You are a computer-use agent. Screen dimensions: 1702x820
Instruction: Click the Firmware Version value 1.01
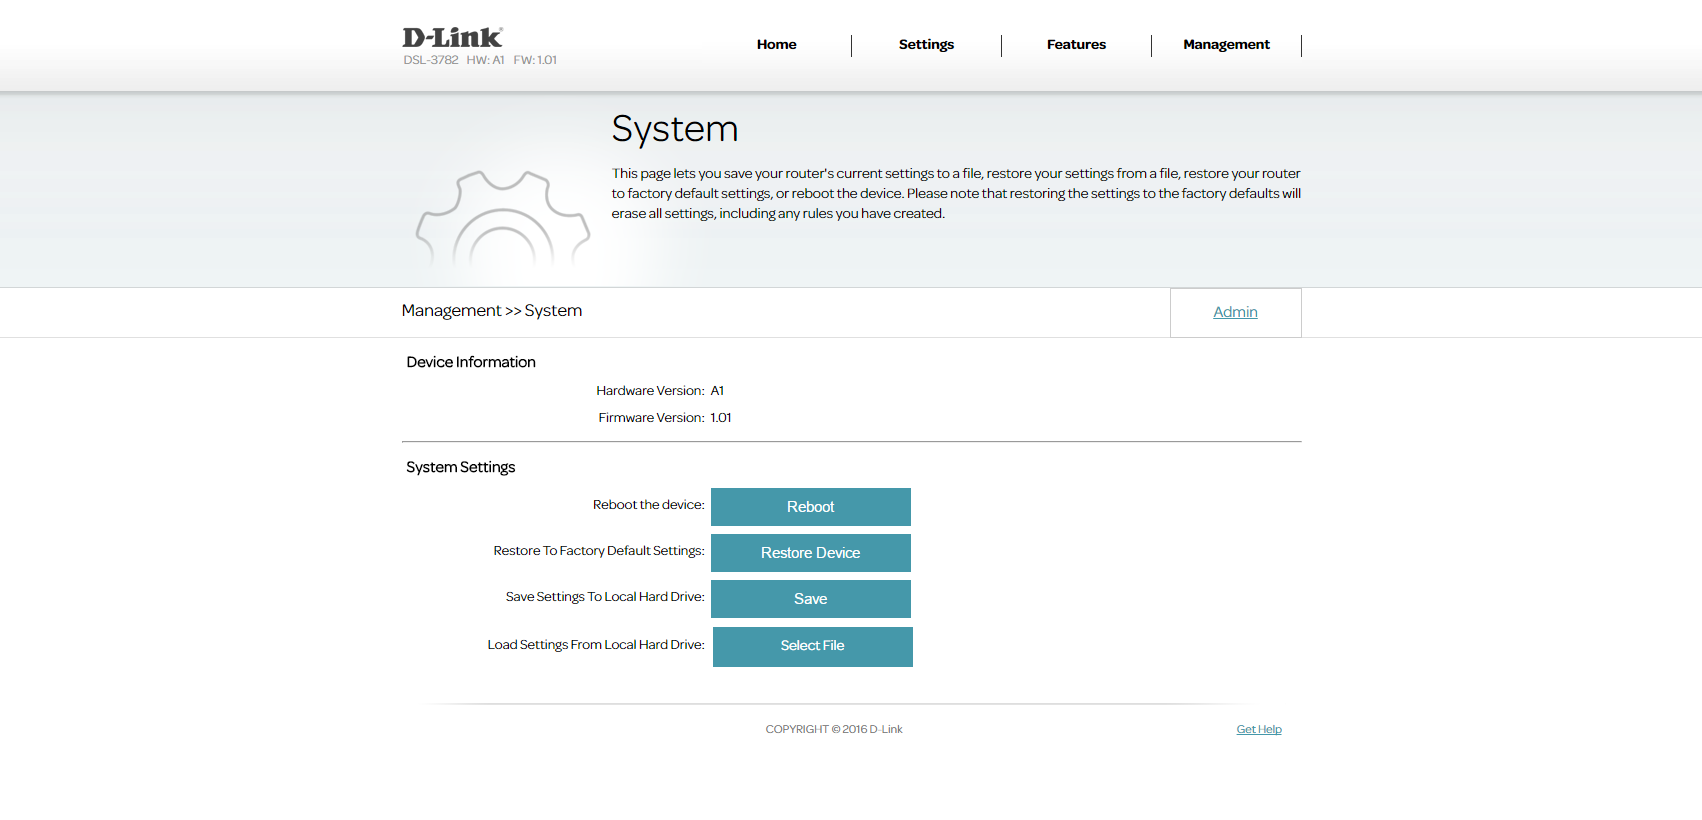(721, 418)
